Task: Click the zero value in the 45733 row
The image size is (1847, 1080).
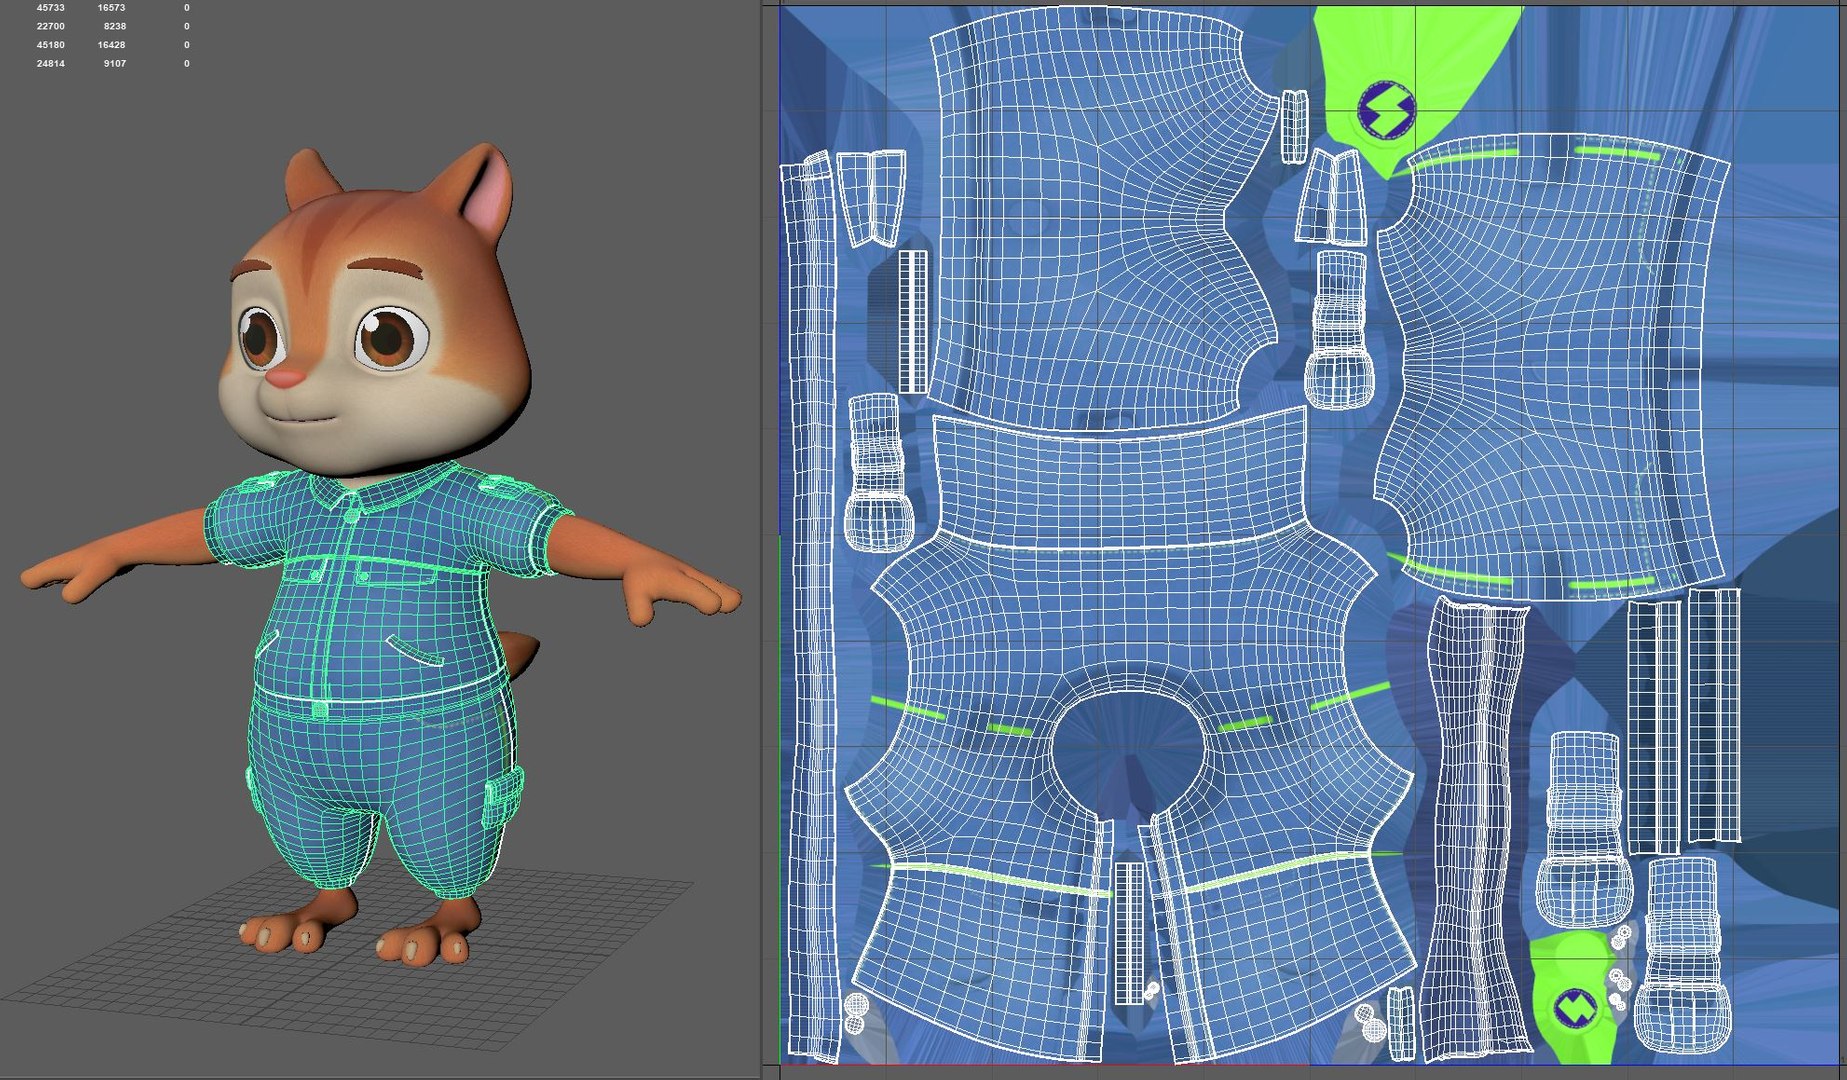Action: coord(187,7)
